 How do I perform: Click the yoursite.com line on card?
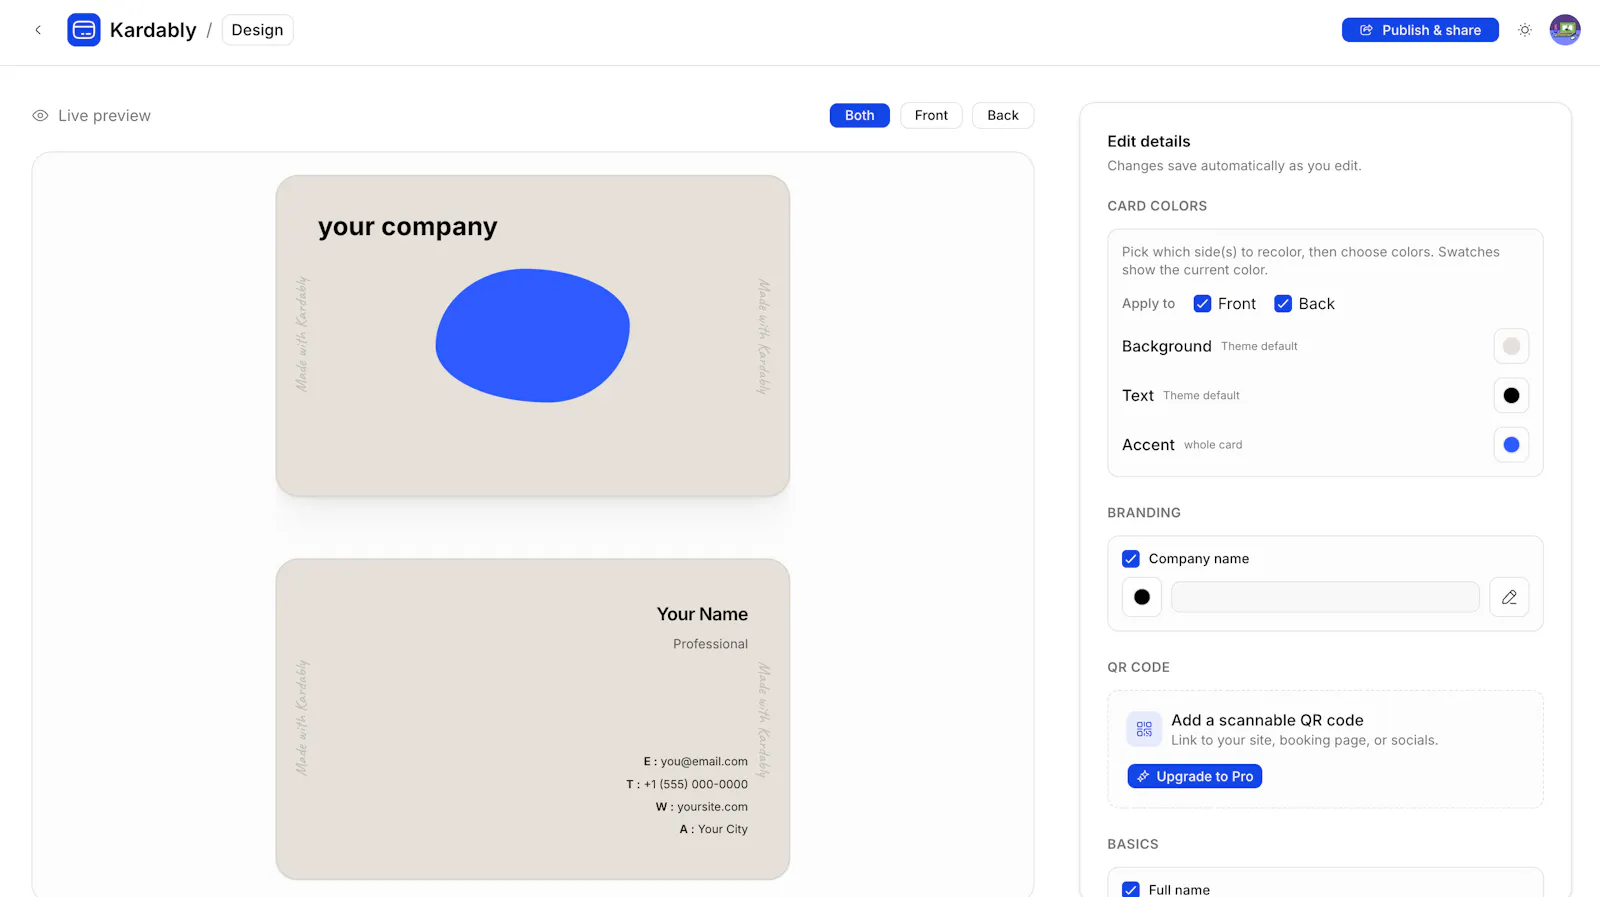point(701,807)
